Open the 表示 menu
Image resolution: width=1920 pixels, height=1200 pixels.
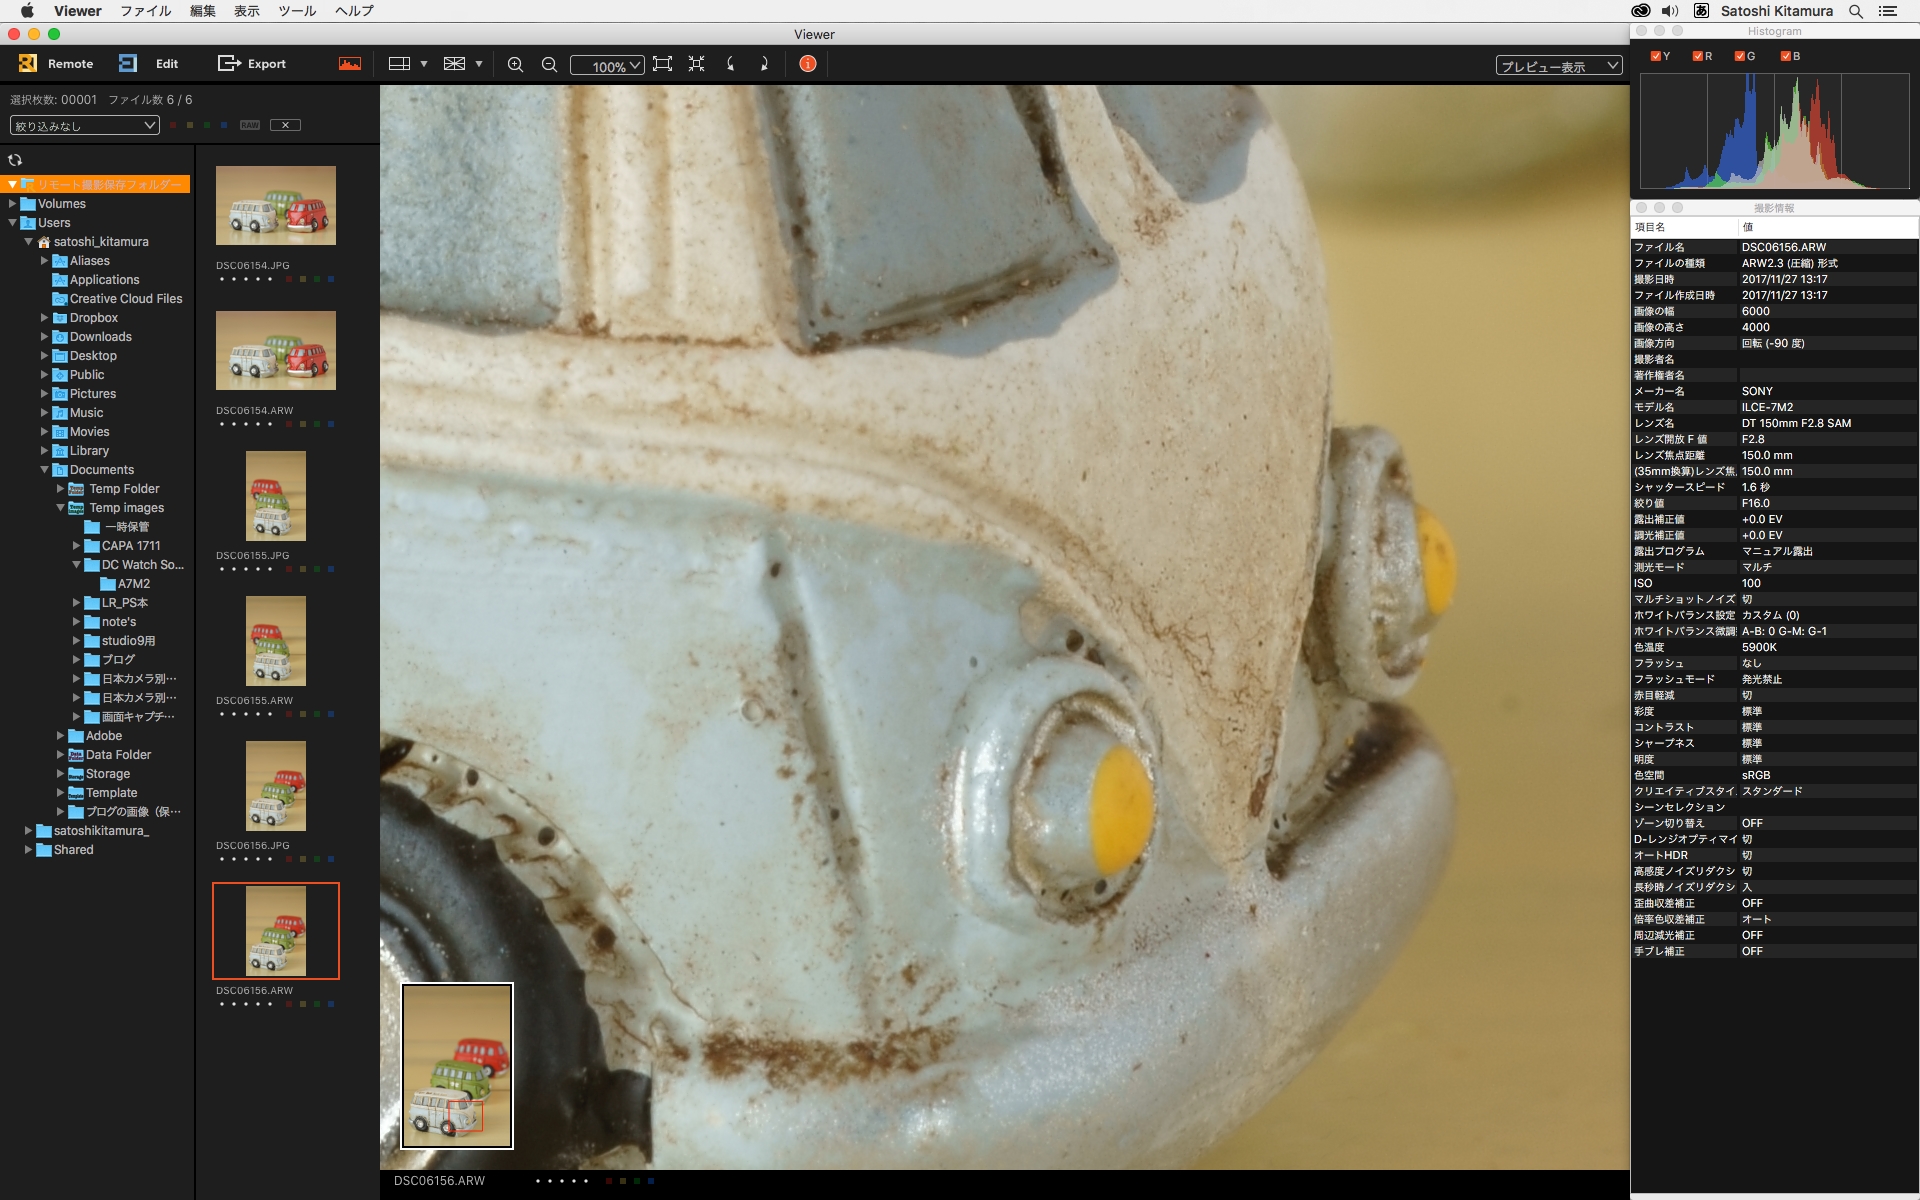(246, 11)
